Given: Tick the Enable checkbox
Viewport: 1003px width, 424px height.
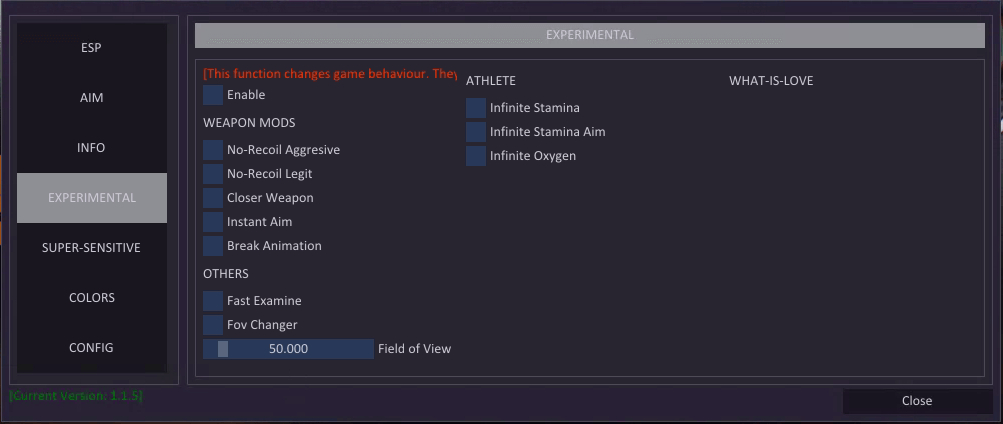Looking at the screenshot, I should [x=213, y=95].
